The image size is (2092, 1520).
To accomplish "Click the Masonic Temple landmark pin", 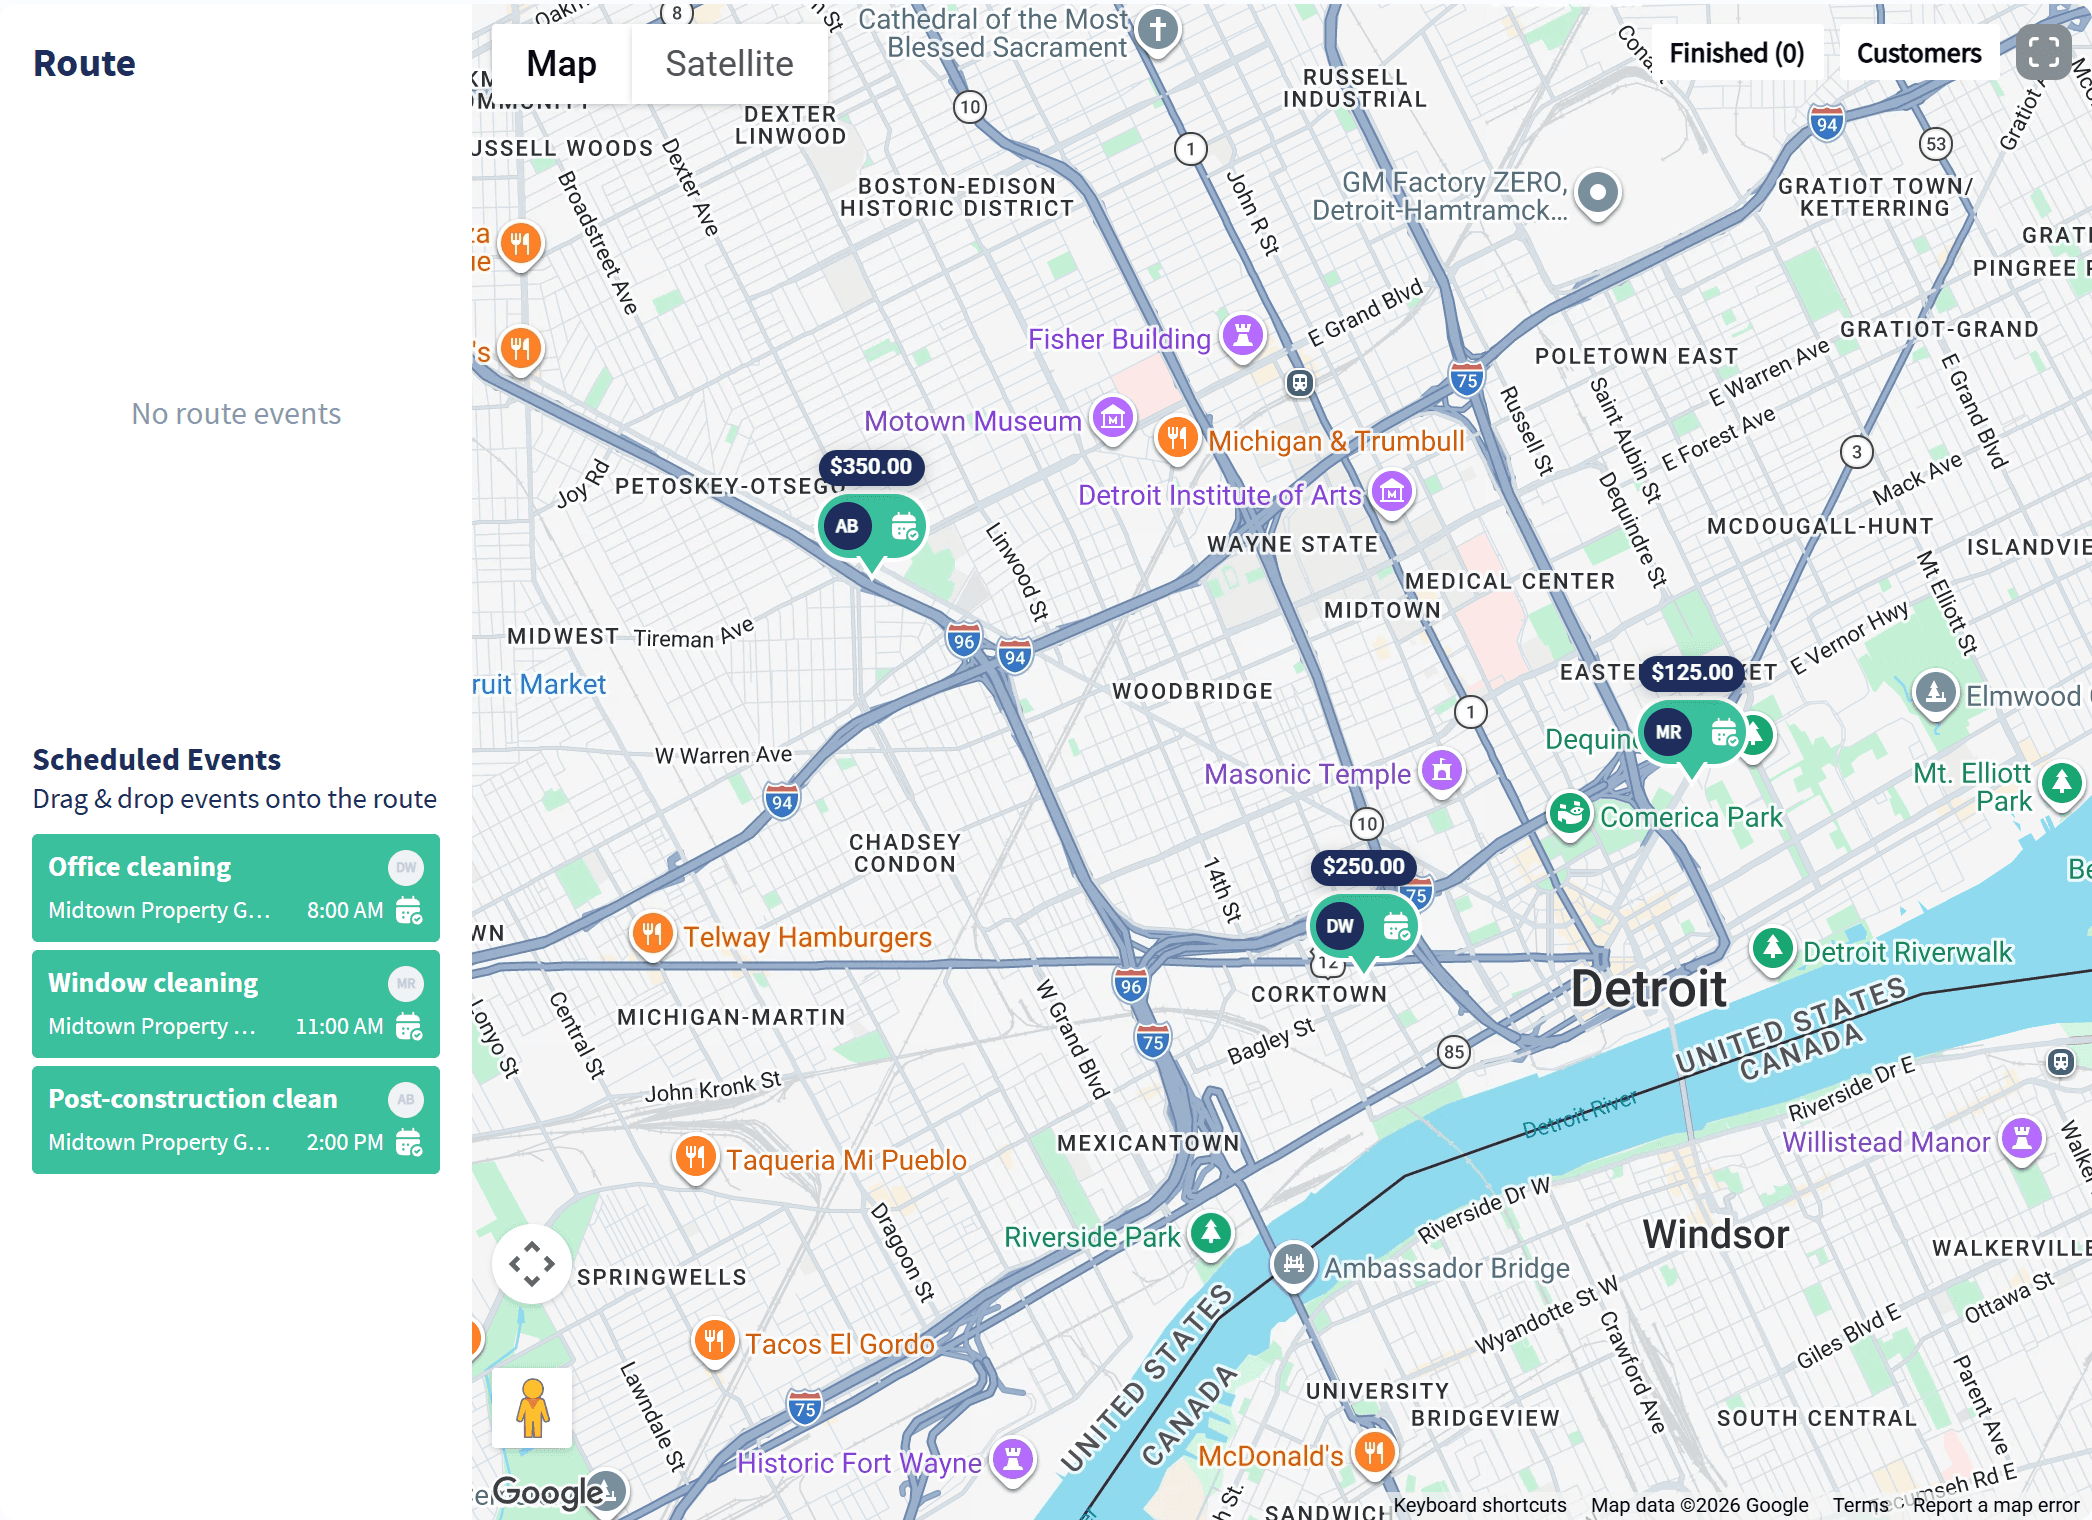I will (1441, 771).
